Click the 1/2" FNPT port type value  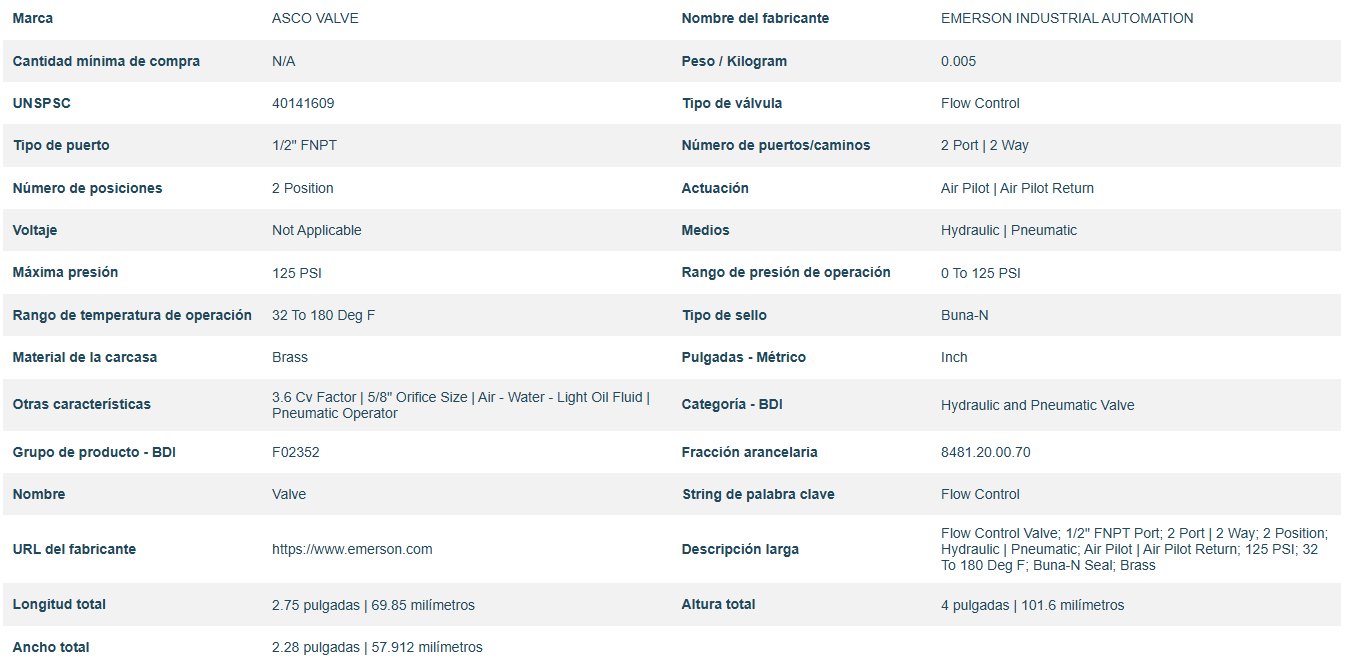pyautogui.click(x=304, y=145)
